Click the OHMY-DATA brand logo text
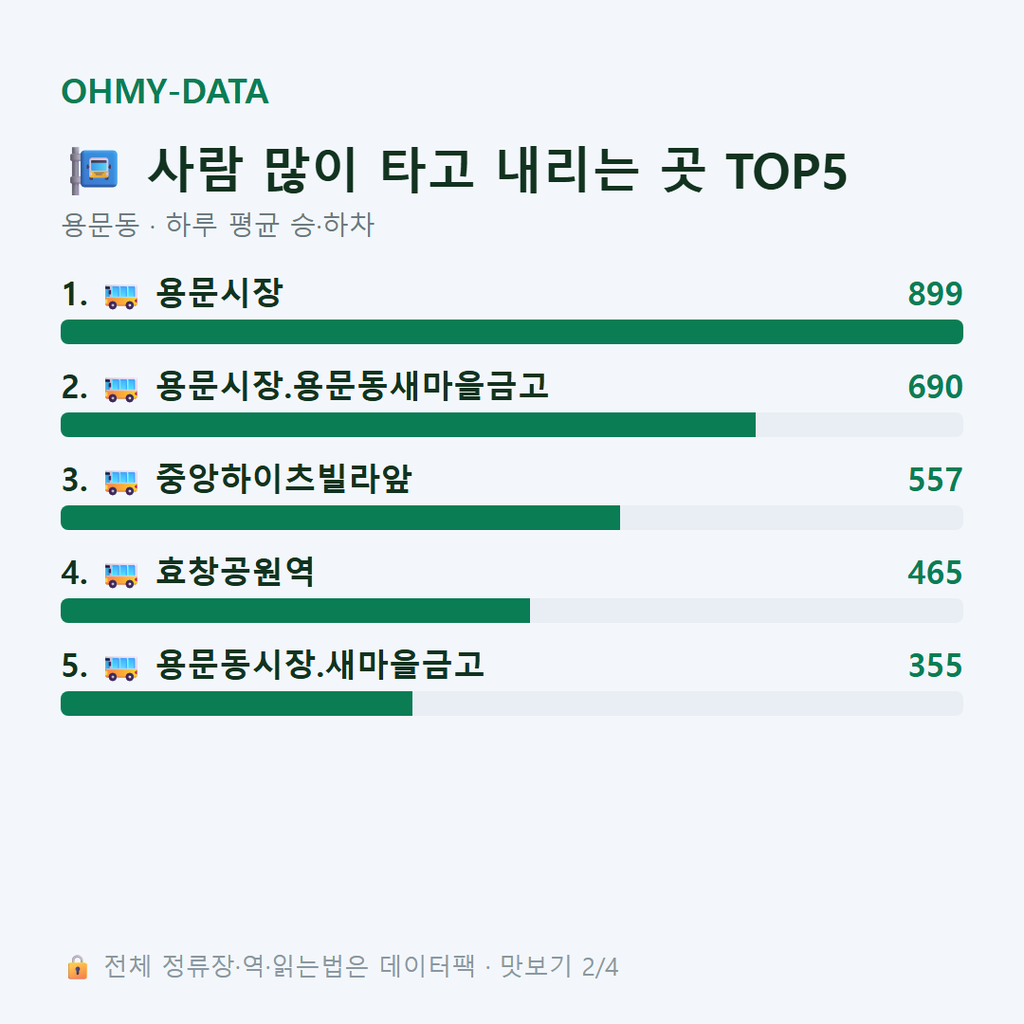Image resolution: width=1024 pixels, height=1024 pixels. coord(165,91)
